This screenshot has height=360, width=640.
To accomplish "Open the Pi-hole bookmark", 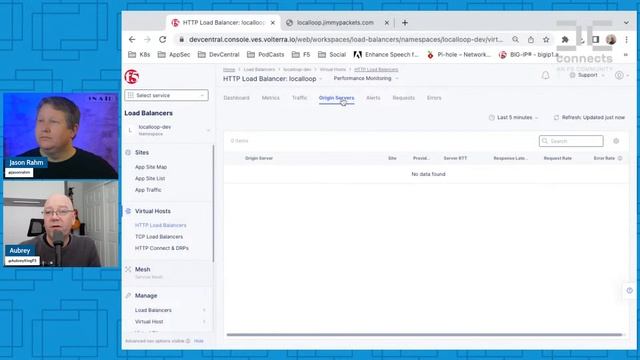I will 458,54.
